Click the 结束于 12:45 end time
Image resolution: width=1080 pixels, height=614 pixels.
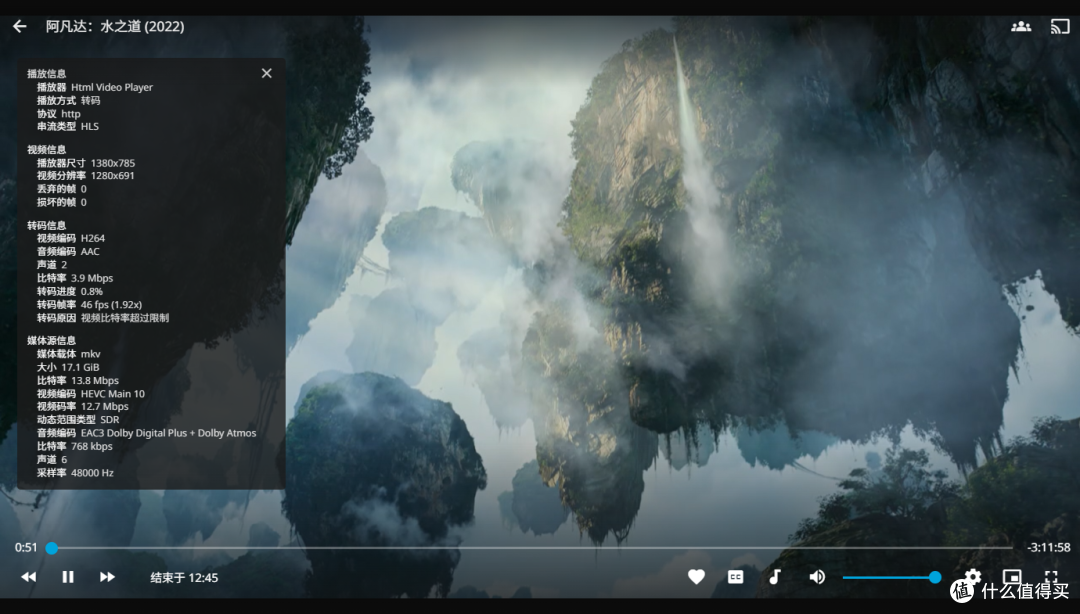(x=184, y=577)
